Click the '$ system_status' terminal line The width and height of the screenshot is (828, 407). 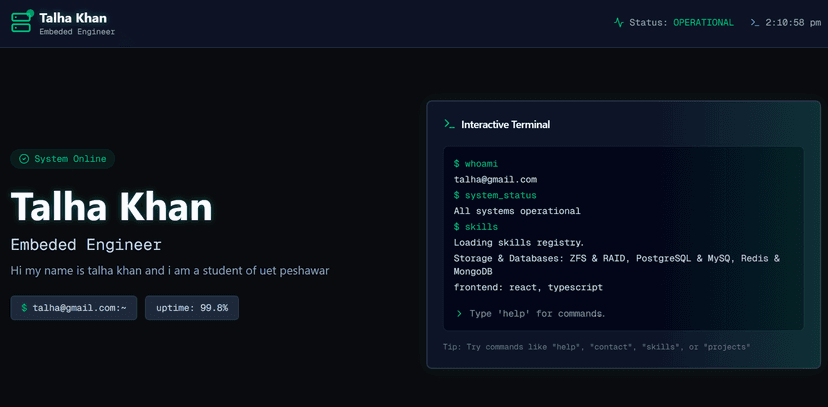495,195
